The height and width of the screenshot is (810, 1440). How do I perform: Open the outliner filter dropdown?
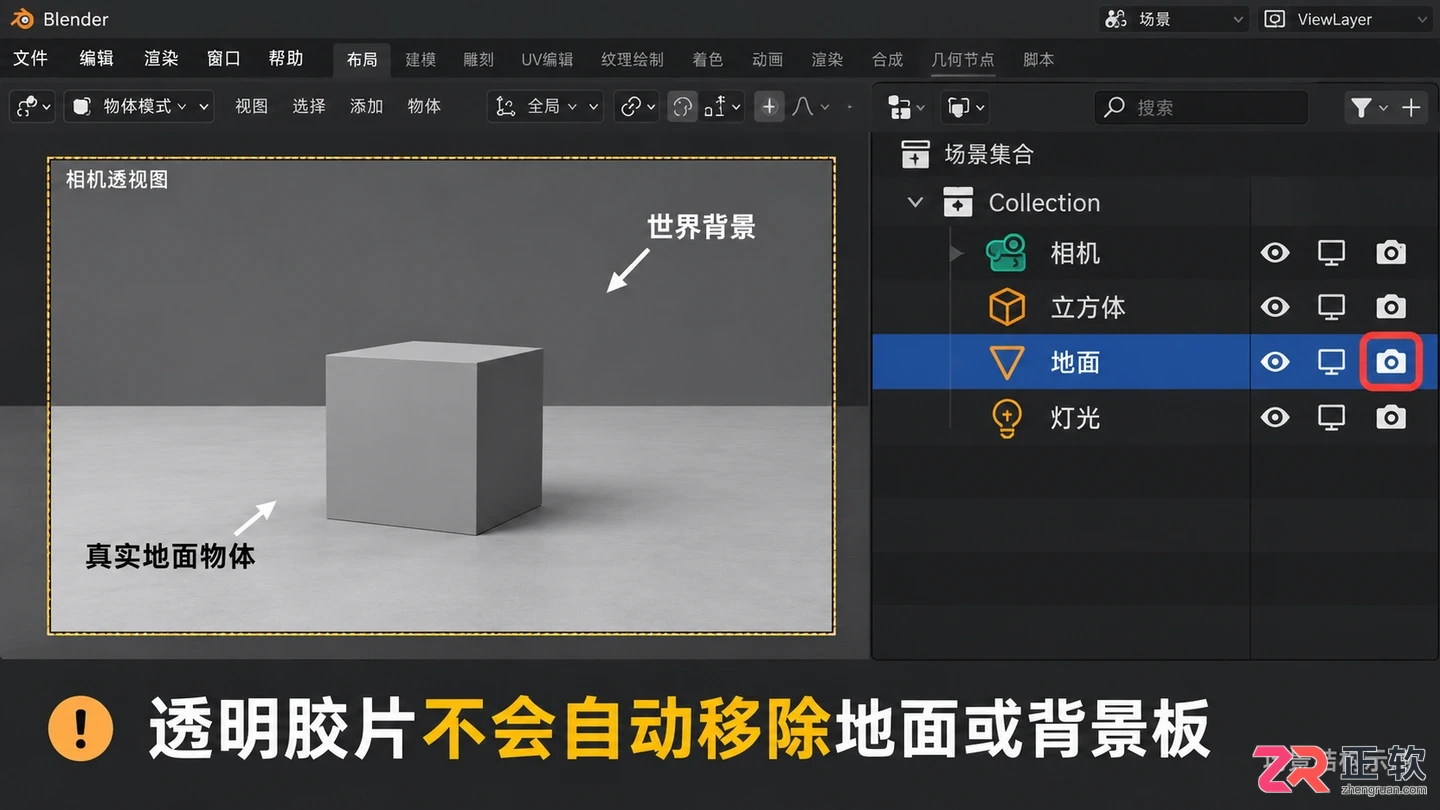pos(1368,107)
